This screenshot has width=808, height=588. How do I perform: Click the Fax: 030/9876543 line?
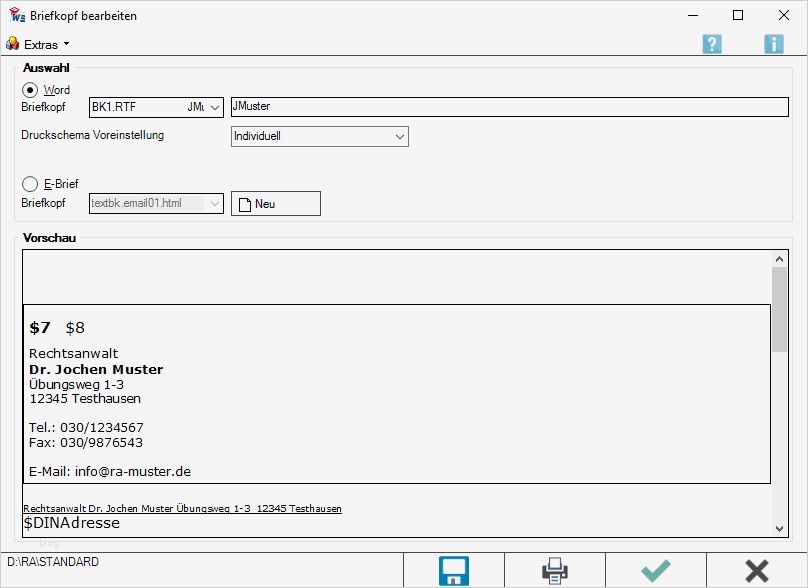(x=86, y=443)
